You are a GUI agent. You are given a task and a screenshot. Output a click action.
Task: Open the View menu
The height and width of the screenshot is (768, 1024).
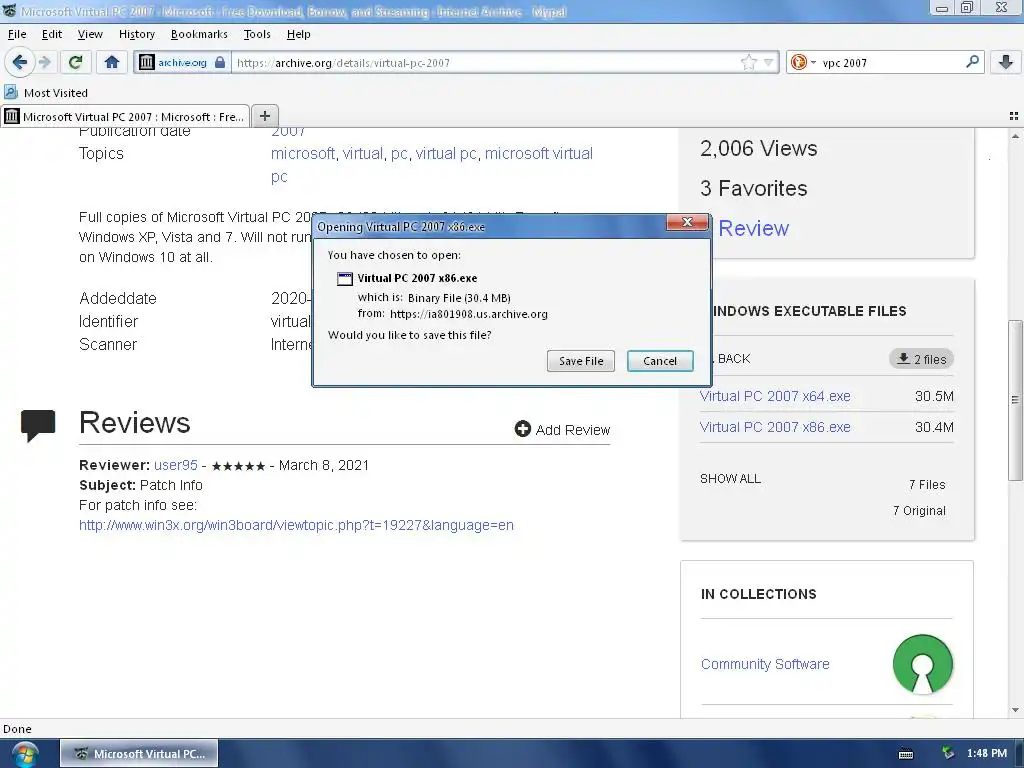pyautogui.click(x=90, y=34)
